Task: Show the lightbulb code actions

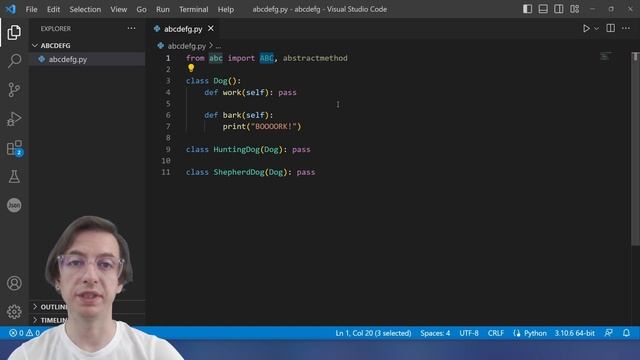Action: [x=191, y=69]
